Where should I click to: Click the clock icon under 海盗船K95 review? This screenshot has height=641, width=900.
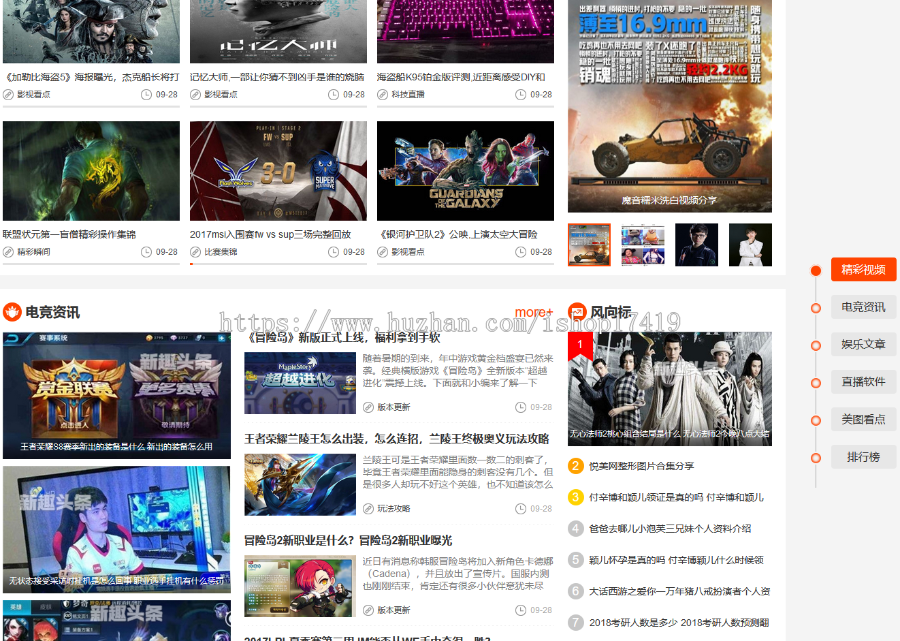pos(521,95)
